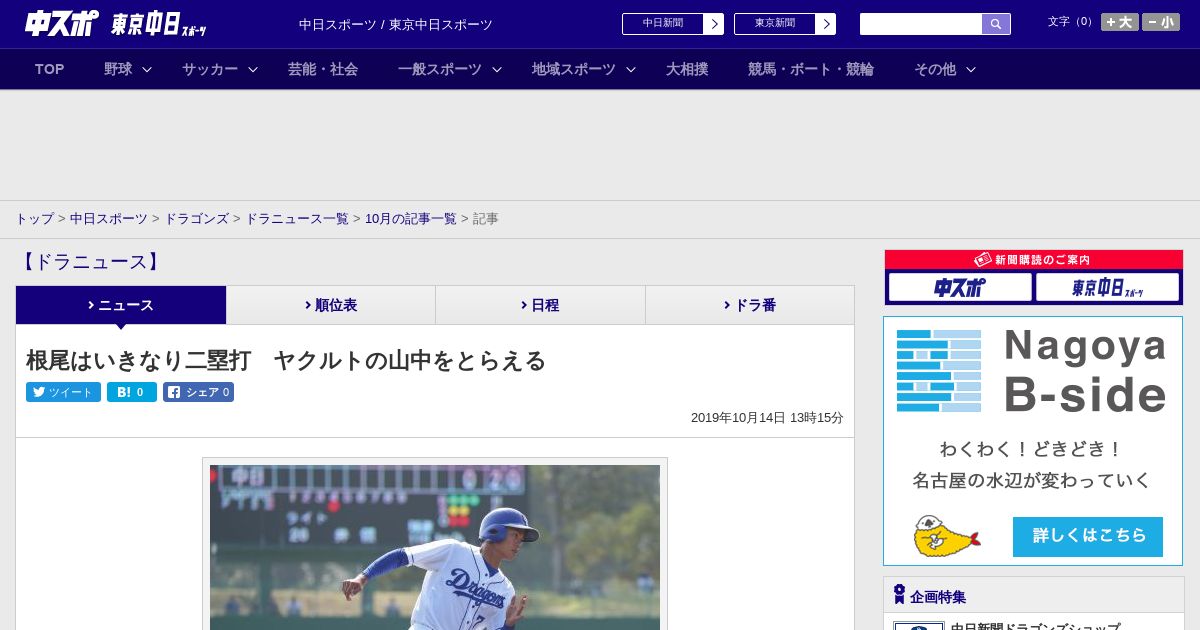Switch to the ドラ番 tab
Viewport: 1200px width, 630px height.
[750, 305]
